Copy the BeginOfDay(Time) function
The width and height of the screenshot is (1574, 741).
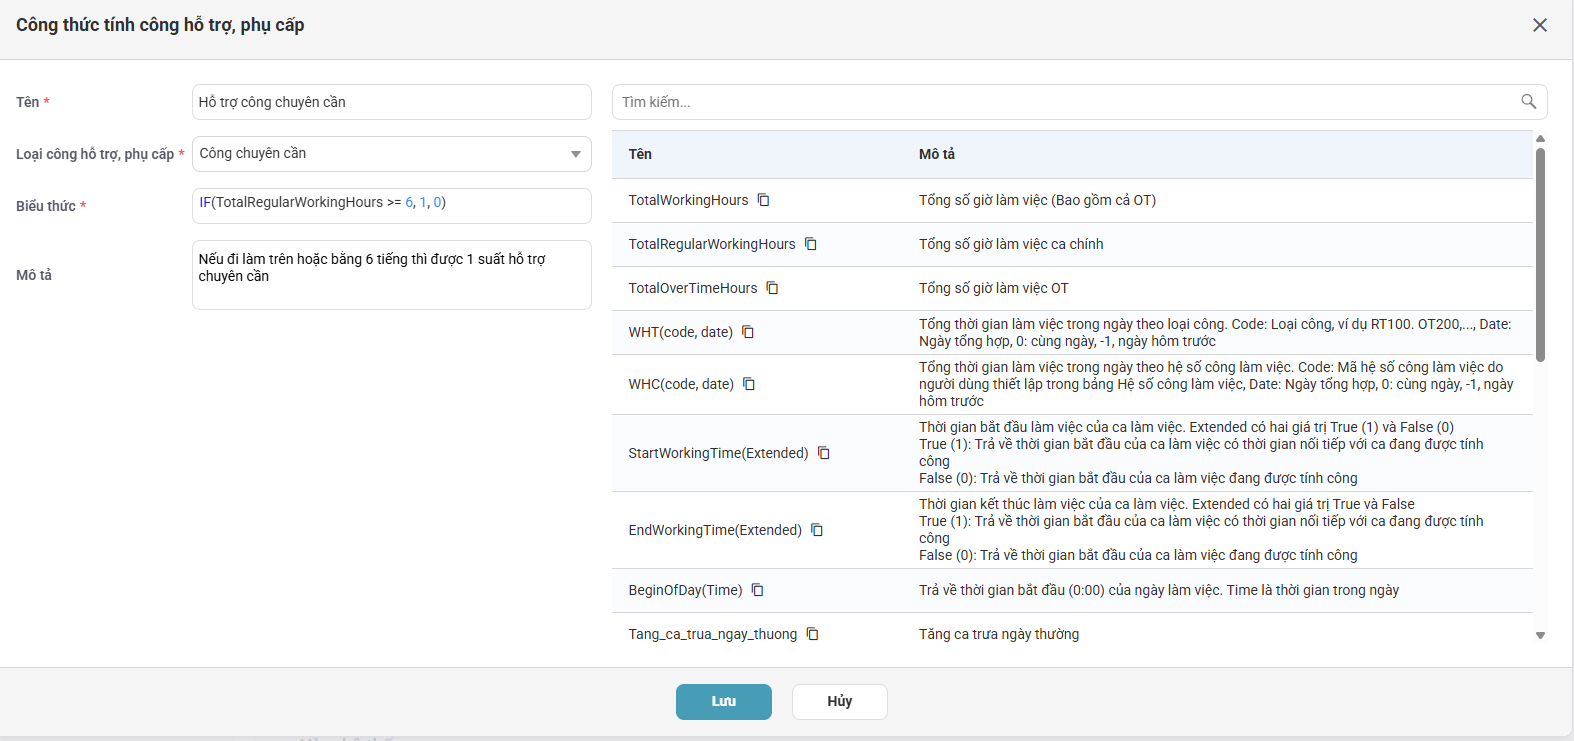[758, 590]
